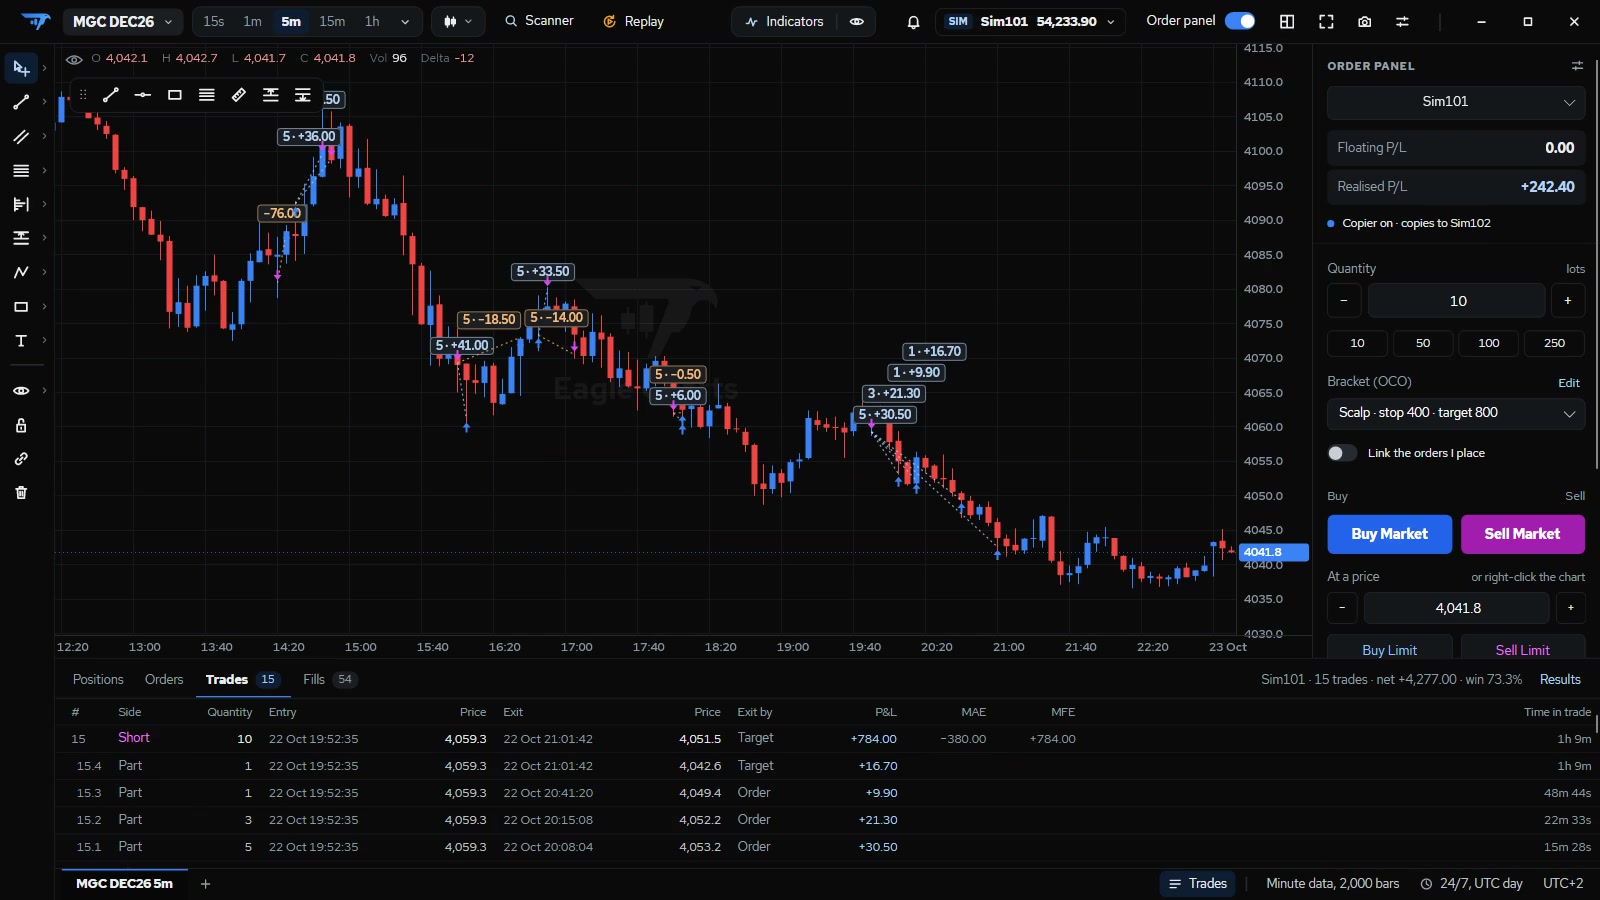Take a chart snapshot with camera icon
1600x900 pixels.
[x=1365, y=21]
